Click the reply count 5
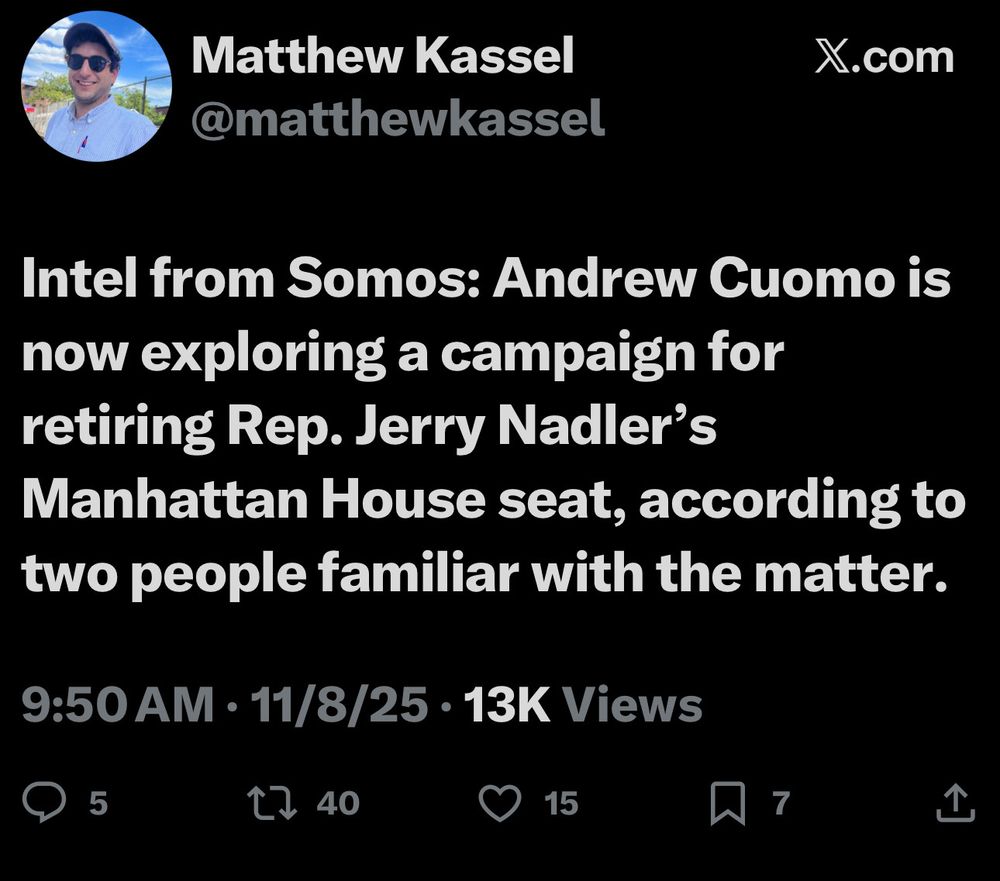 pyautogui.click(x=98, y=803)
